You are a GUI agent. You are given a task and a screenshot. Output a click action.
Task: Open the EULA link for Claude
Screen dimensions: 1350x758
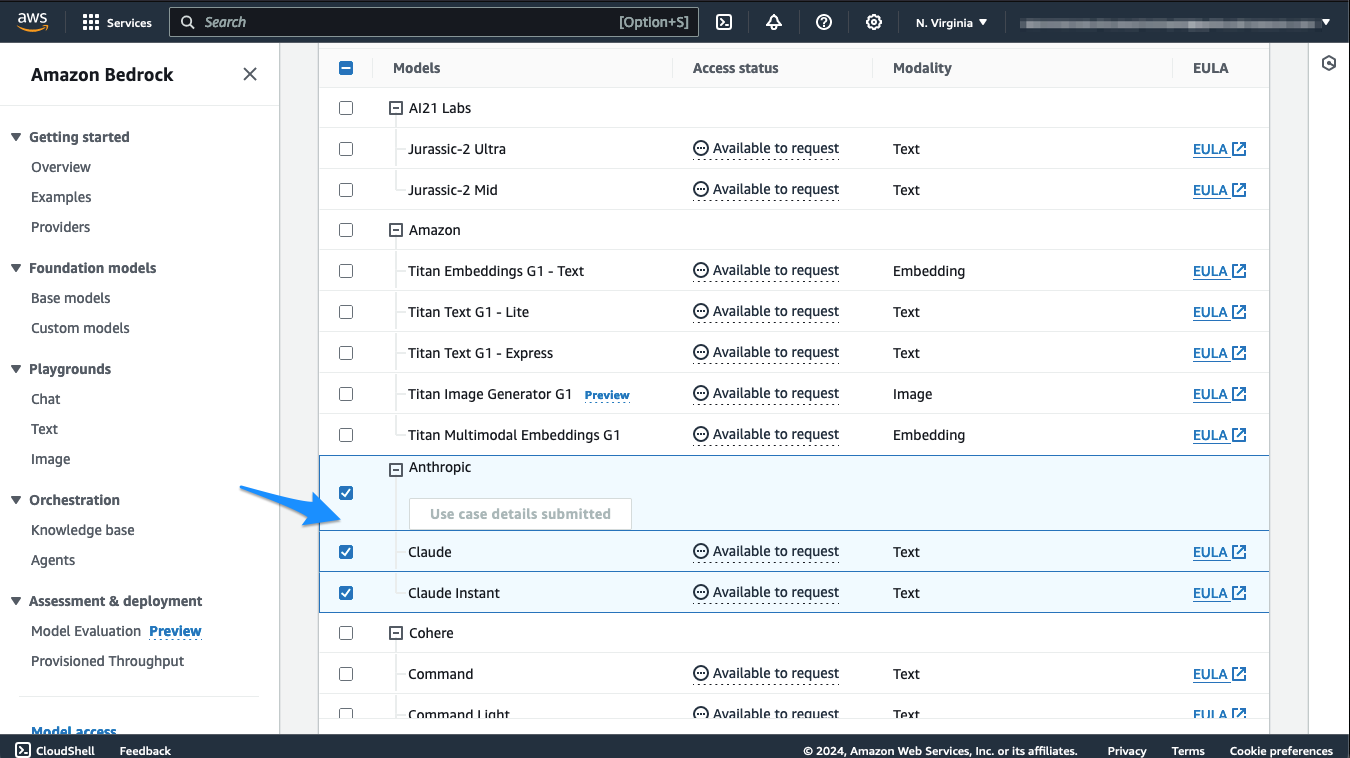pos(1218,552)
